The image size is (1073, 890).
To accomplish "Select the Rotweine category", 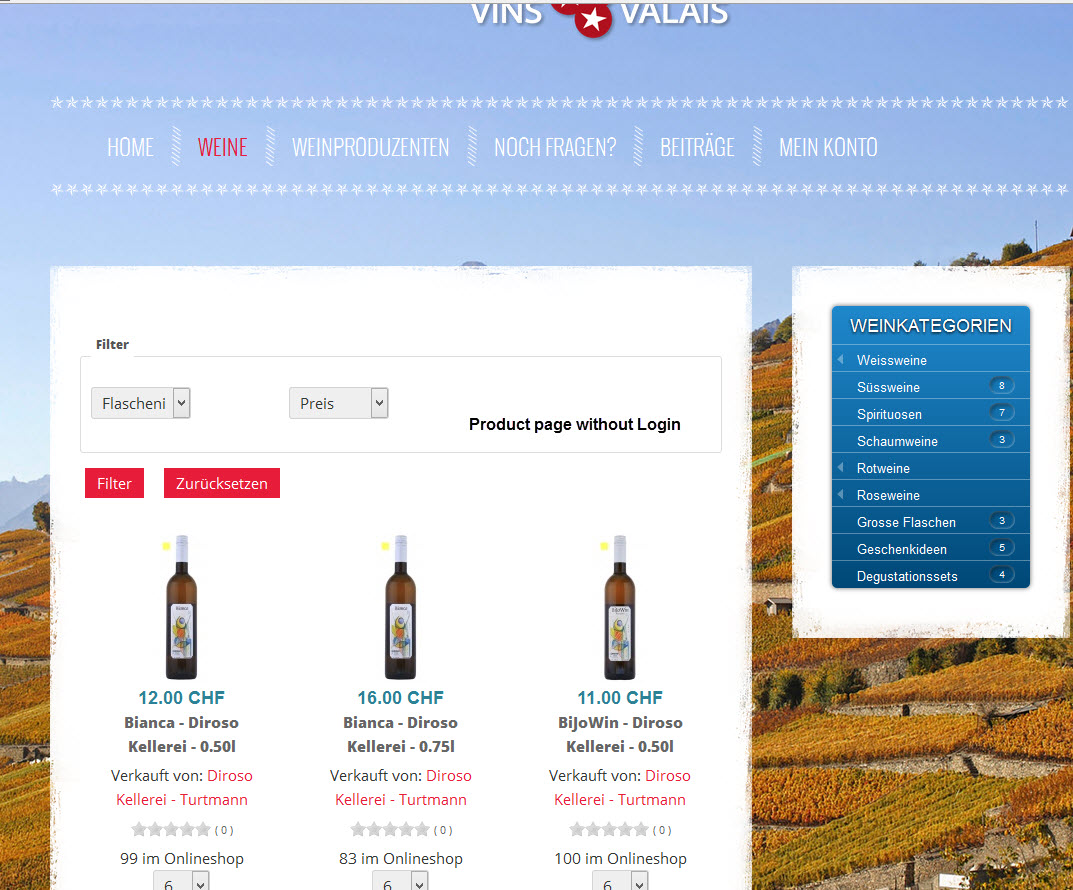I will click(883, 468).
